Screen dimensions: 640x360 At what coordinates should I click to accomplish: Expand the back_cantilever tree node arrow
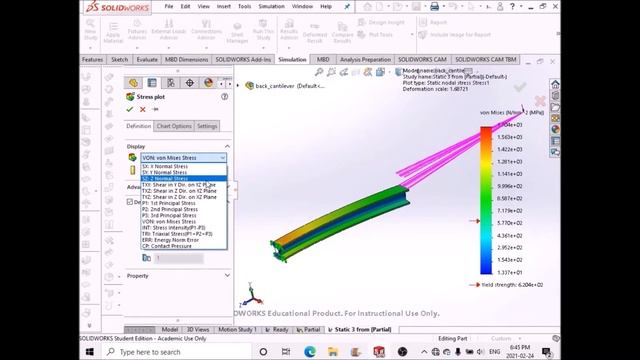238,86
